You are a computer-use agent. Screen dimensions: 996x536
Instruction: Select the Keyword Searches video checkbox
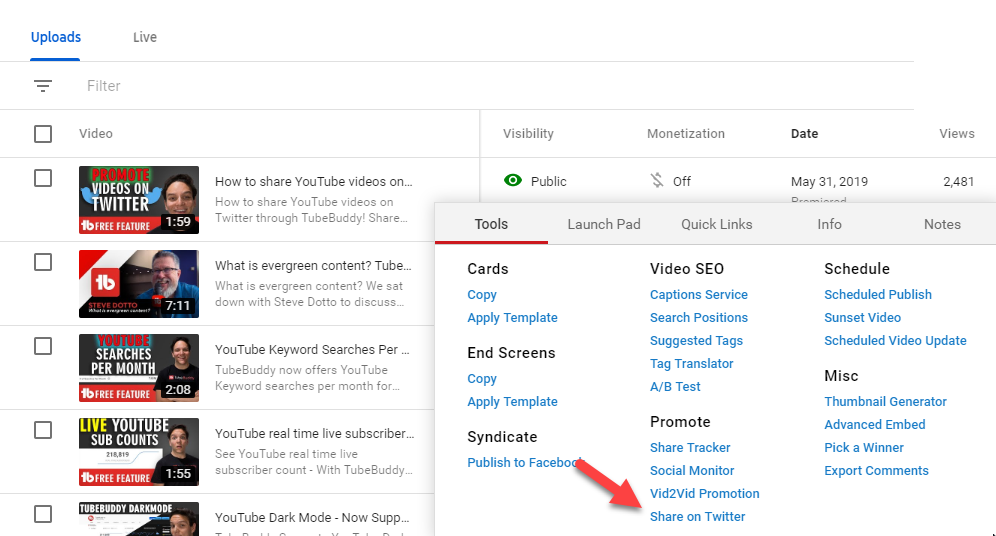click(x=43, y=346)
